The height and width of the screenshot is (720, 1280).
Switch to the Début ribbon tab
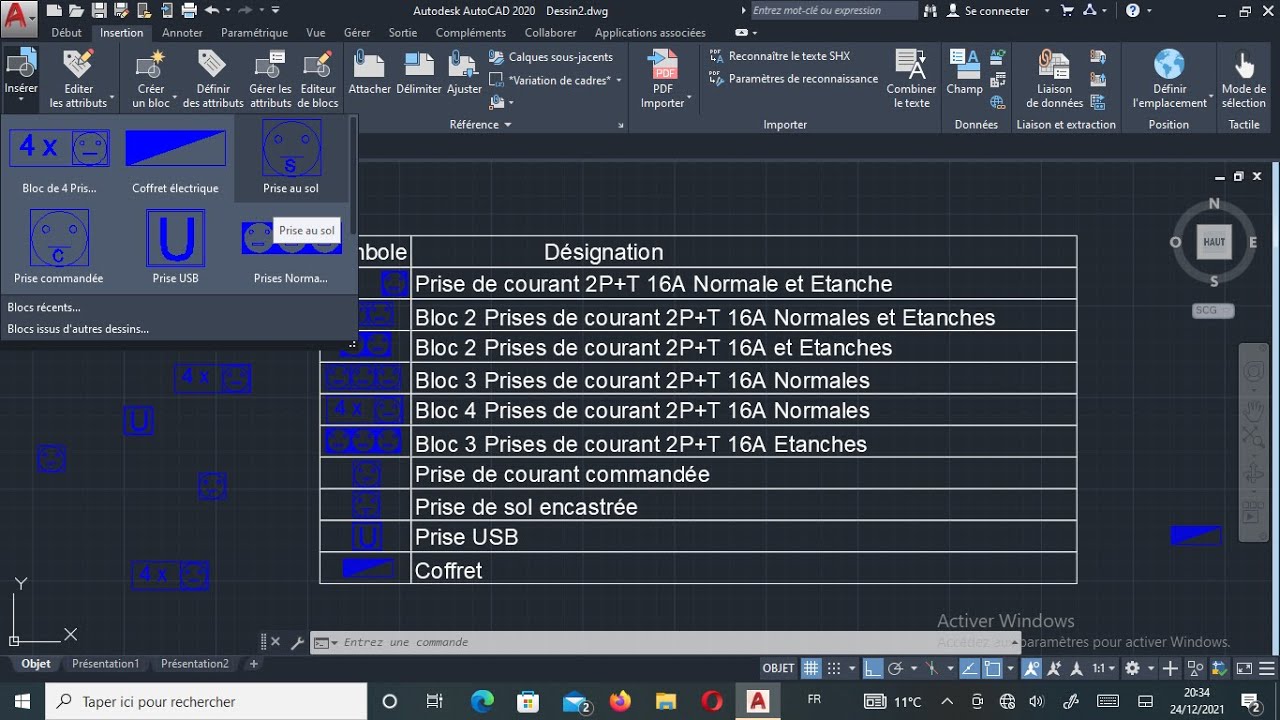click(67, 33)
